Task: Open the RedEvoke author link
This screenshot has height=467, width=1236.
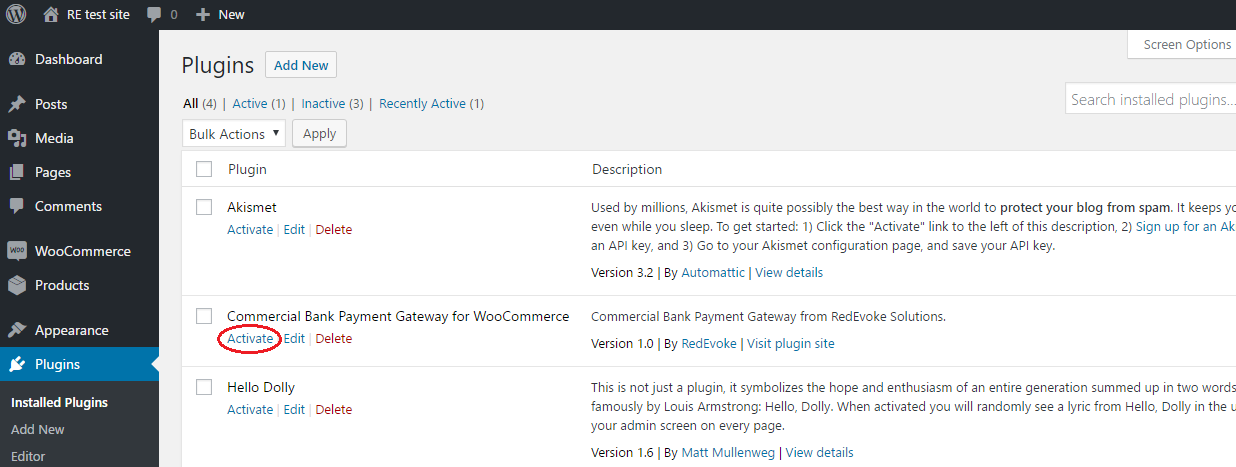Action: [709, 343]
